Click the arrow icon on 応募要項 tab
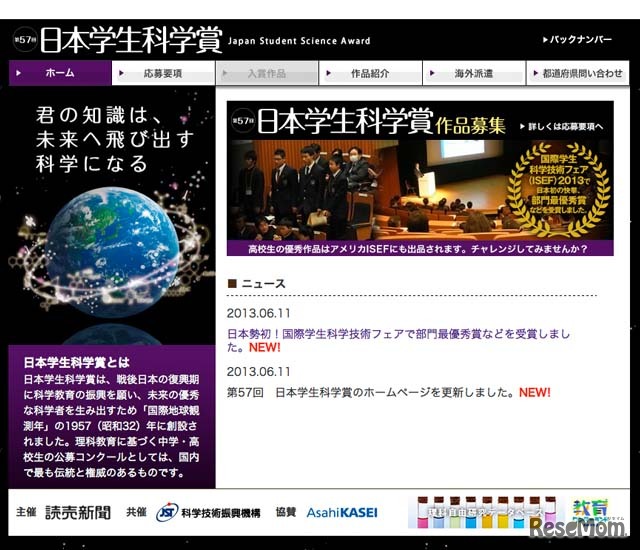 point(121,73)
